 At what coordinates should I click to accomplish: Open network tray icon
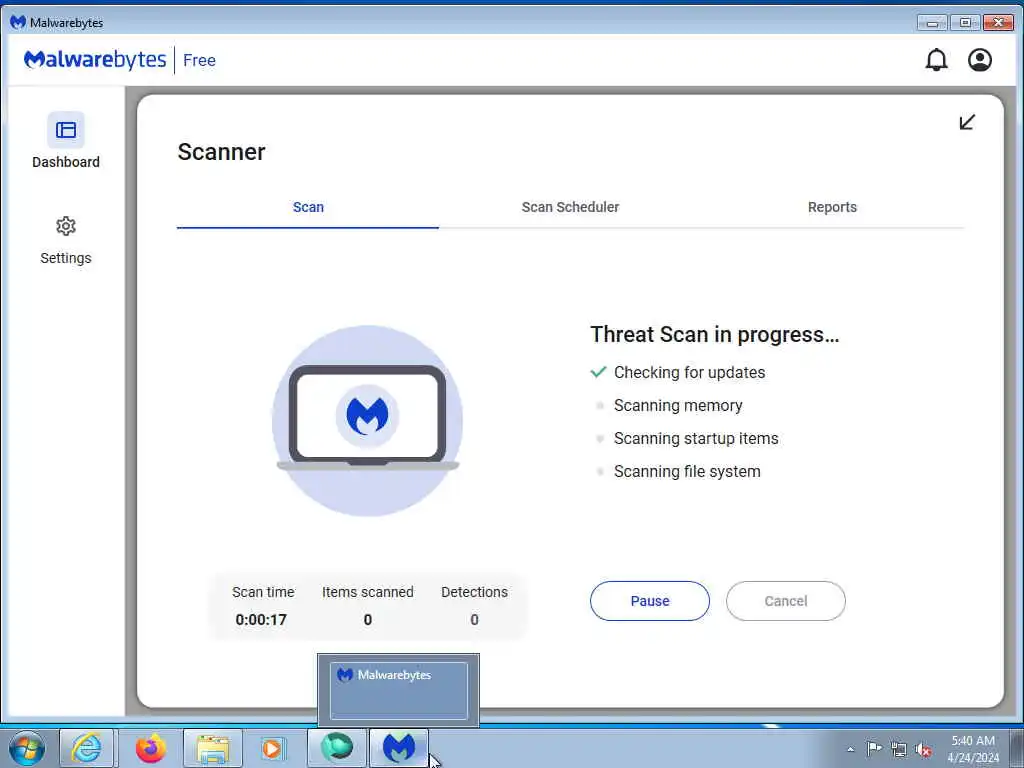[x=899, y=749]
